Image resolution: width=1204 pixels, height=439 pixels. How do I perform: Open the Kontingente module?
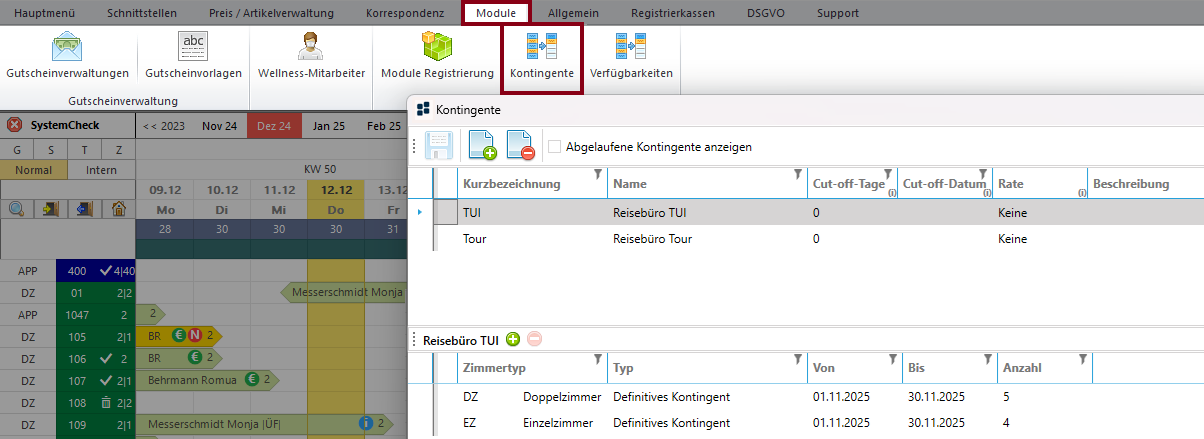pyautogui.click(x=541, y=58)
